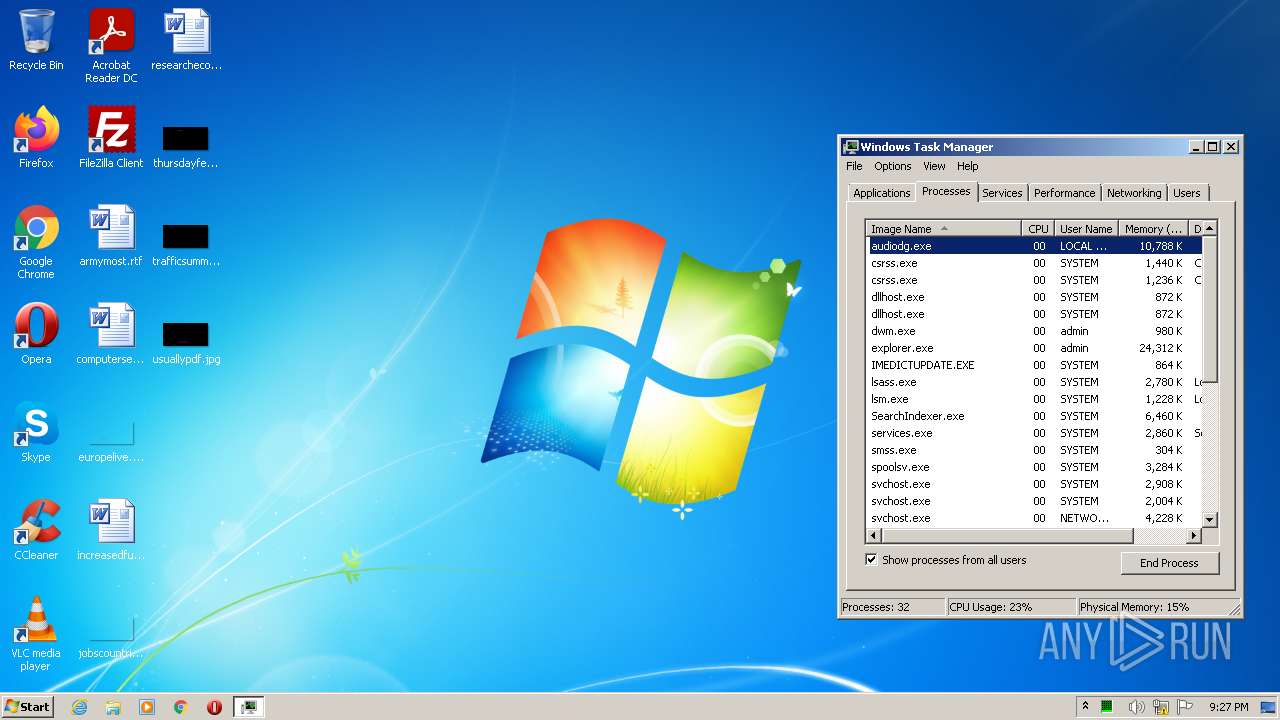Select SearchIndexer.exe process row
Image resolution: width=1280 pixels, height=720 pixels.
pyautogui.click(x=1034, y=416)
